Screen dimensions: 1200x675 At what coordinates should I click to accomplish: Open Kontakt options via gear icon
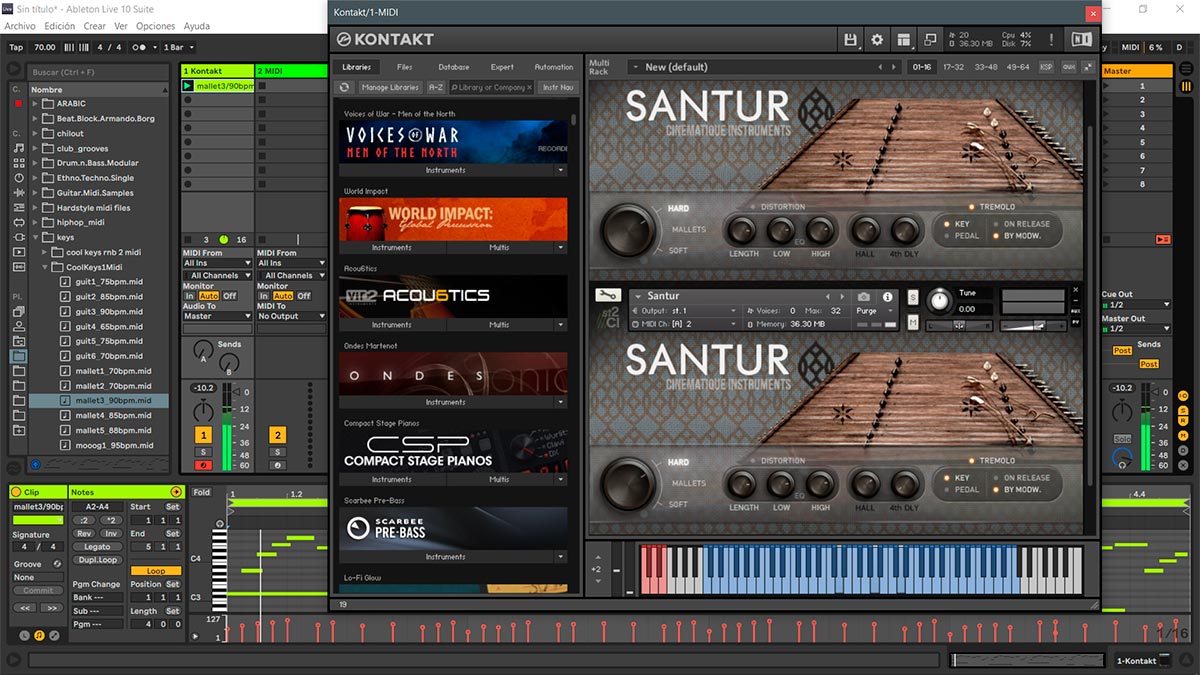(877, 40)
